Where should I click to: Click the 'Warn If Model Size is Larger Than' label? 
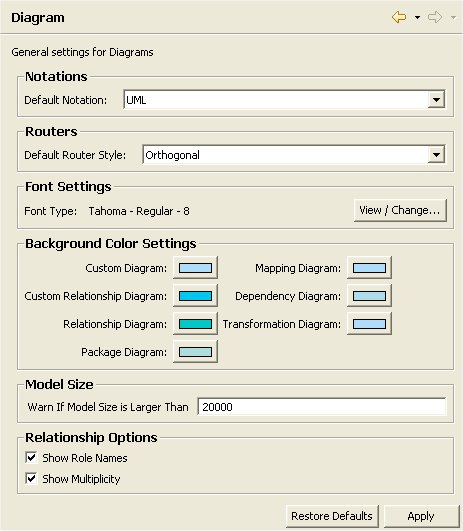point(108,407)
